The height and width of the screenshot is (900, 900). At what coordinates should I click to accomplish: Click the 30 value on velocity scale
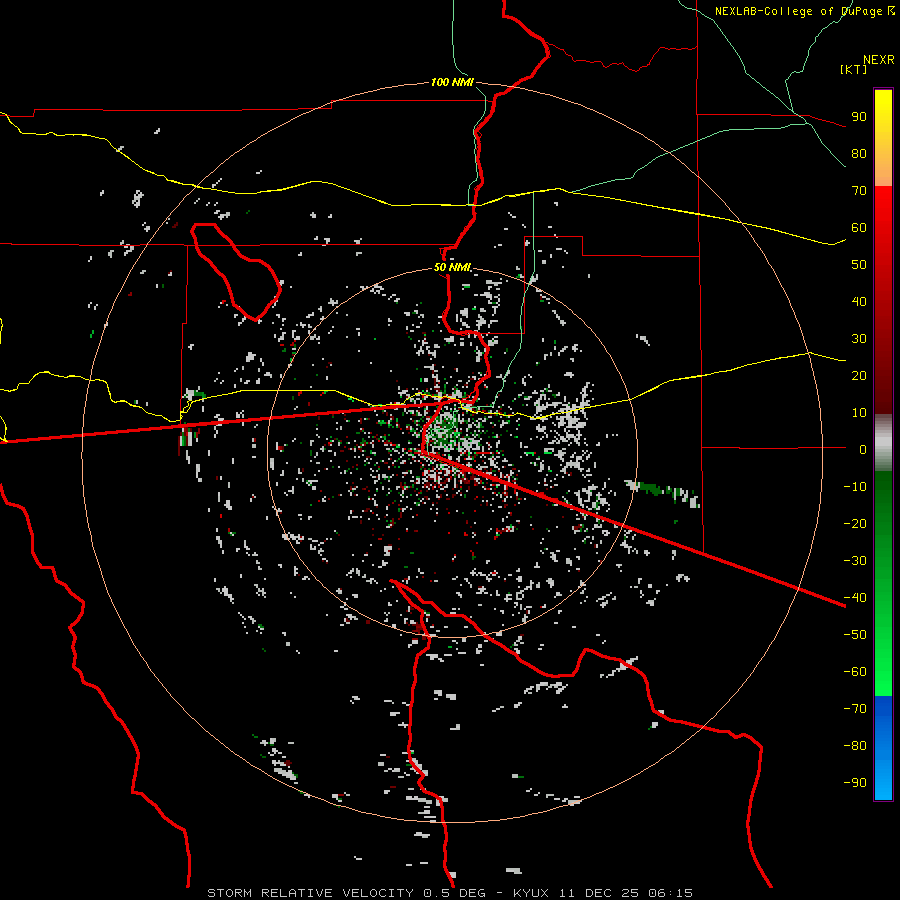[x=859, y=339]
